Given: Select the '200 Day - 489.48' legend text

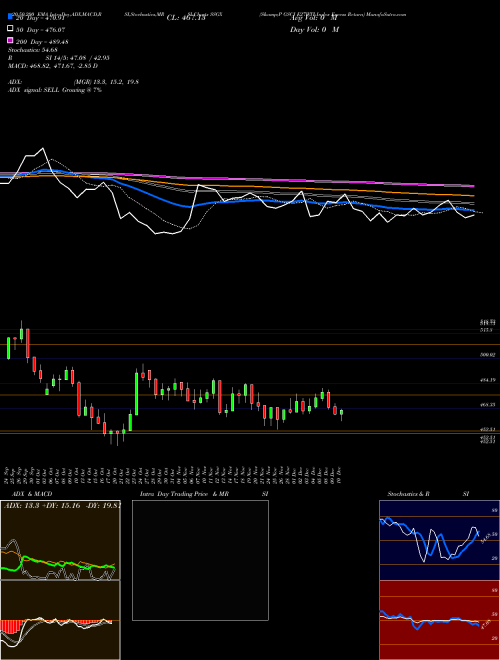Looking at the screenshot, I should 42,42.
